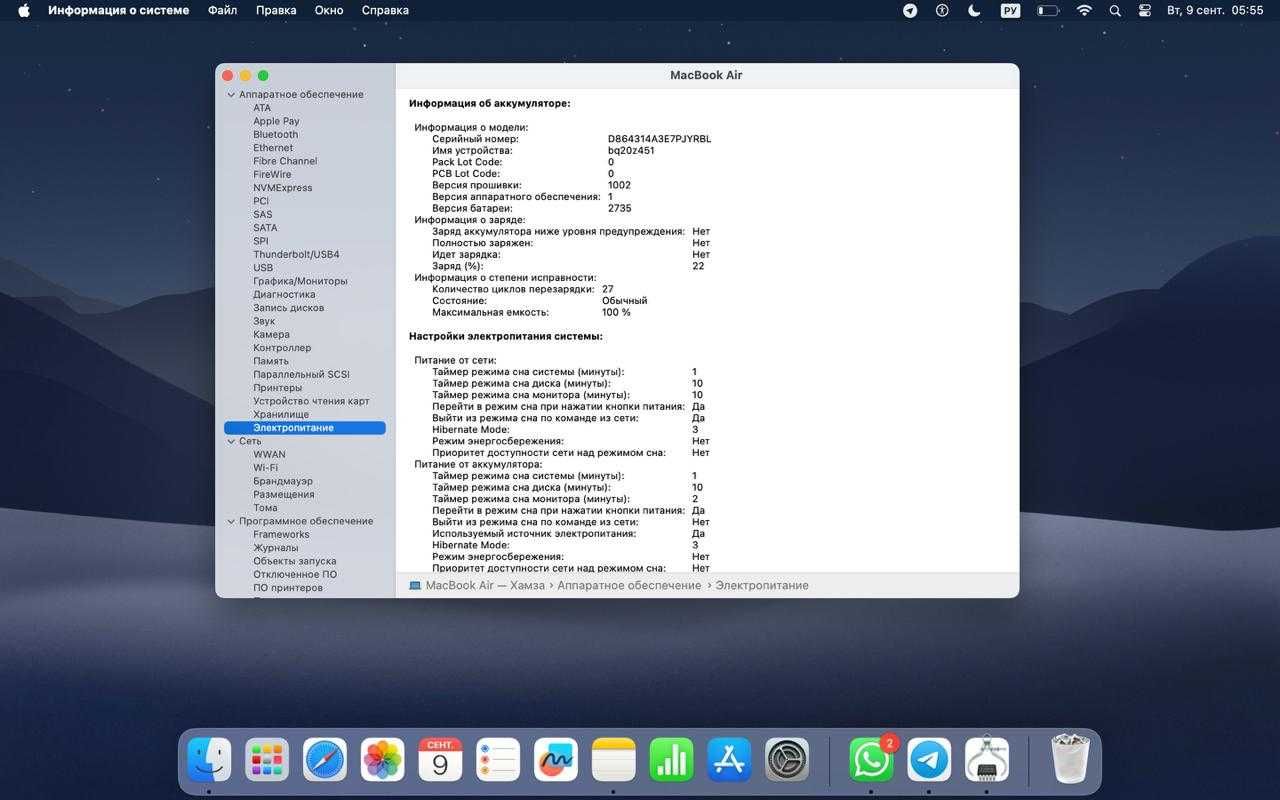Image resolution: width=1280 pixels, height=800 pixels.
Task: Collapse the Программное обеспечение section
Action: (x=231, y=521)
